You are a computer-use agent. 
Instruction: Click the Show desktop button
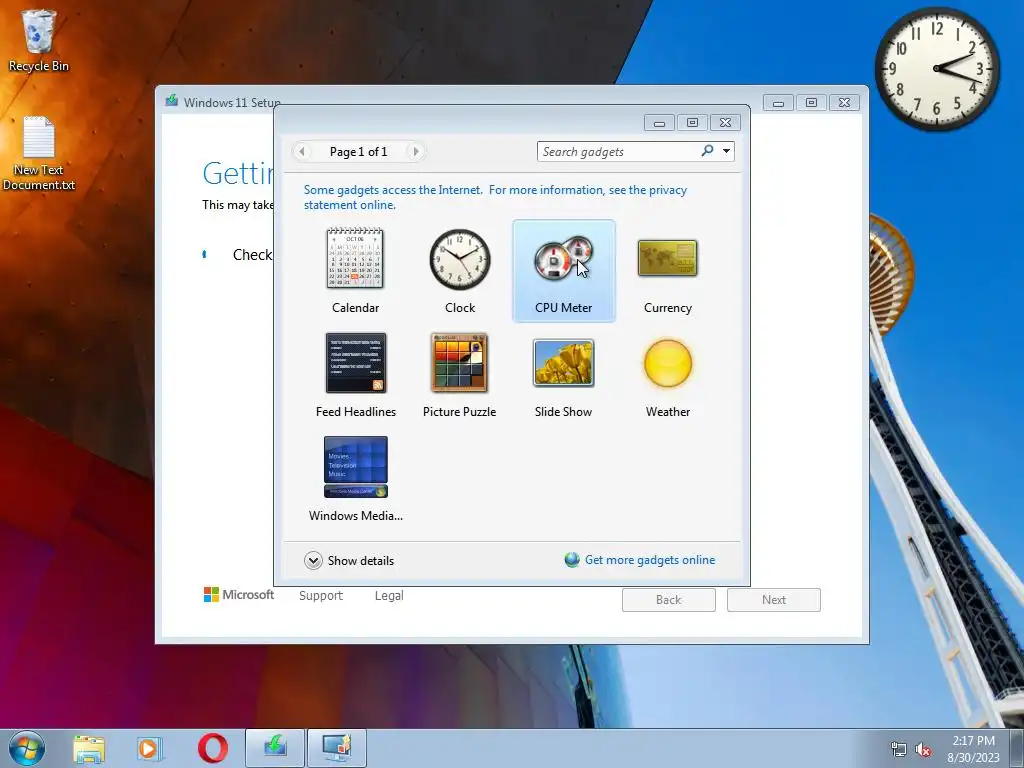pos(1017,748)
